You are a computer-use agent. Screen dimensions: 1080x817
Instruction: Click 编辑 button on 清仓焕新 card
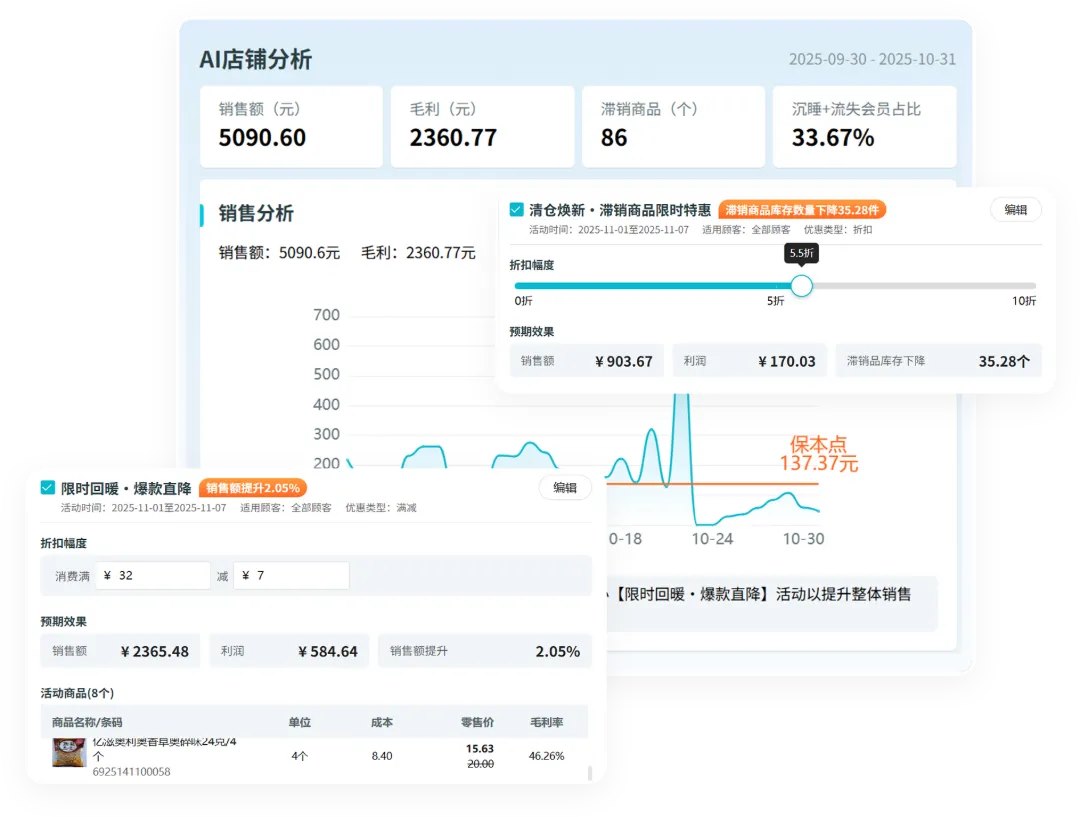click(1015, 209)
